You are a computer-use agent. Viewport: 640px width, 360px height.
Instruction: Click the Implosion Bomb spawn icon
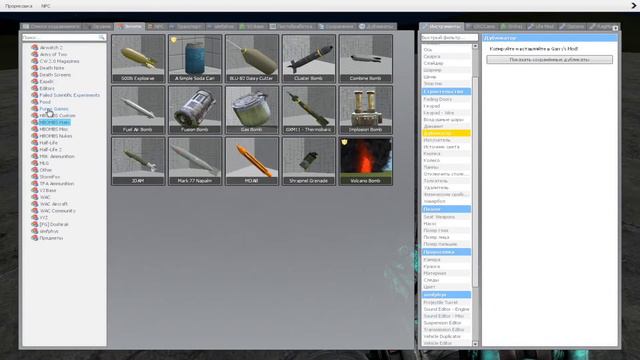[366, 110]
